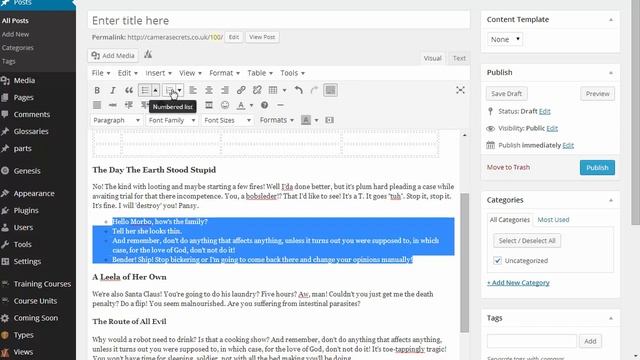
Task: Open the editor help icon
Action: [x=264, y=105]
